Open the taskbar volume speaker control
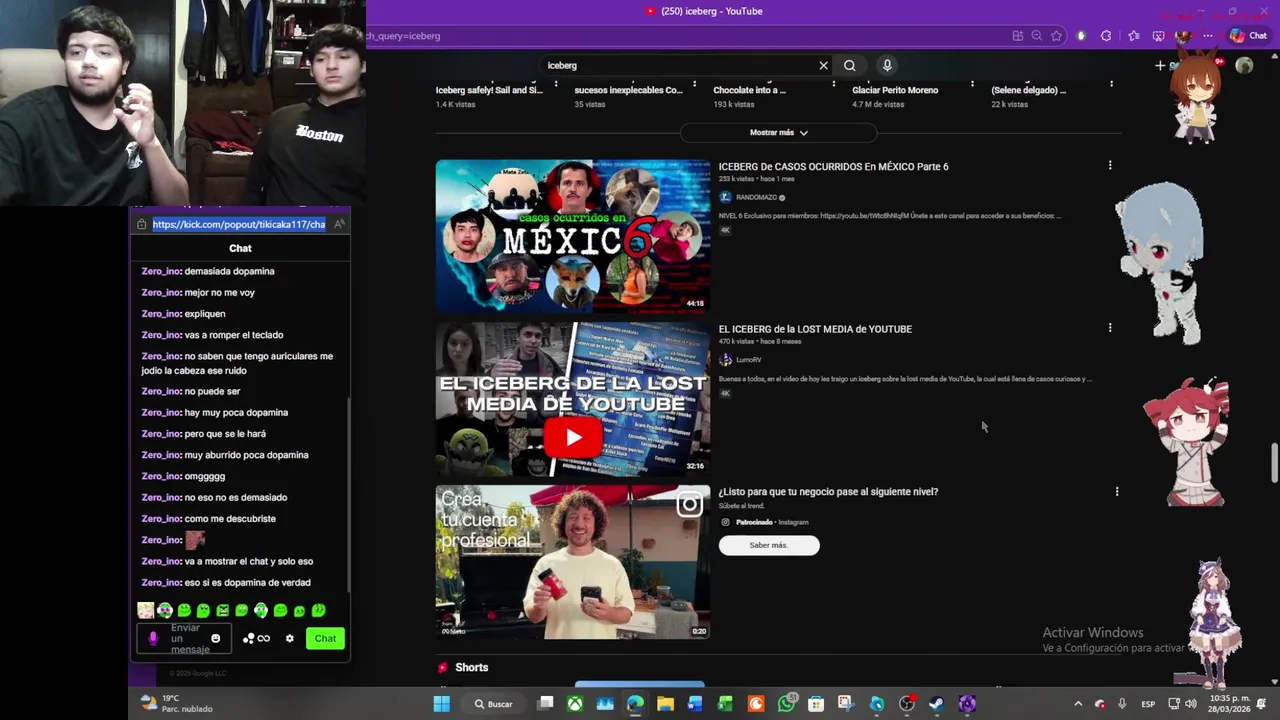Viewport: 1280px width, 720px height. tap(1190, 704)
